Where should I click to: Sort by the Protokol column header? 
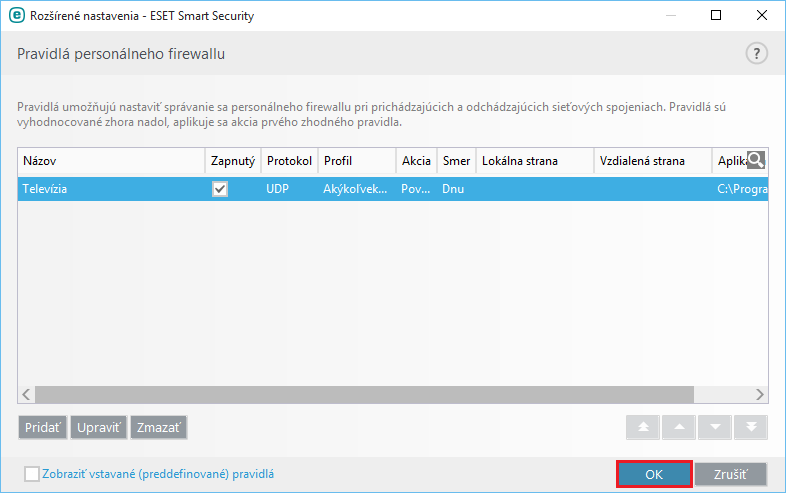click(x=289, y=160)
